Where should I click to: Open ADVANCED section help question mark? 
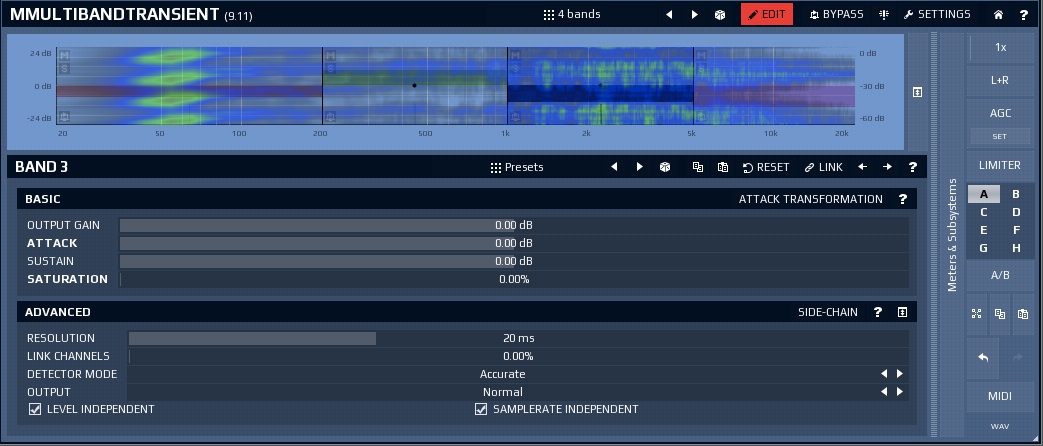(877, 312)
